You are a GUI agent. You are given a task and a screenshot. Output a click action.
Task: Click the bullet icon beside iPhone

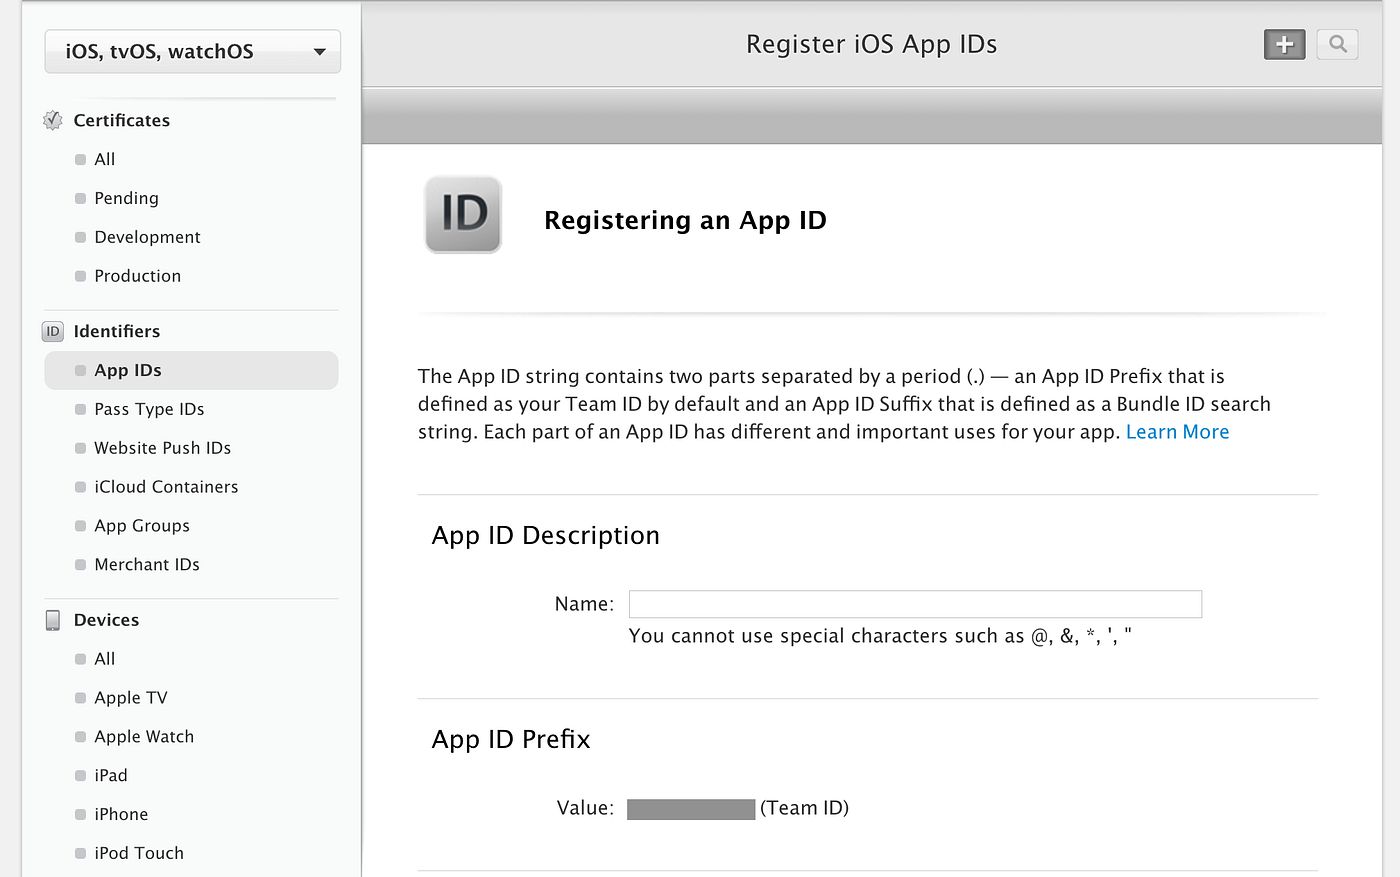pos(80,814)
